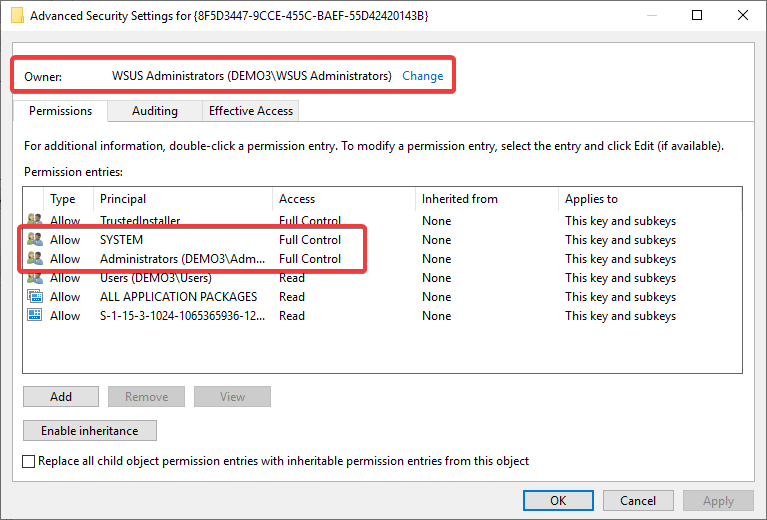Click Read access of Users row
The image size is (767, 520).
292,278
